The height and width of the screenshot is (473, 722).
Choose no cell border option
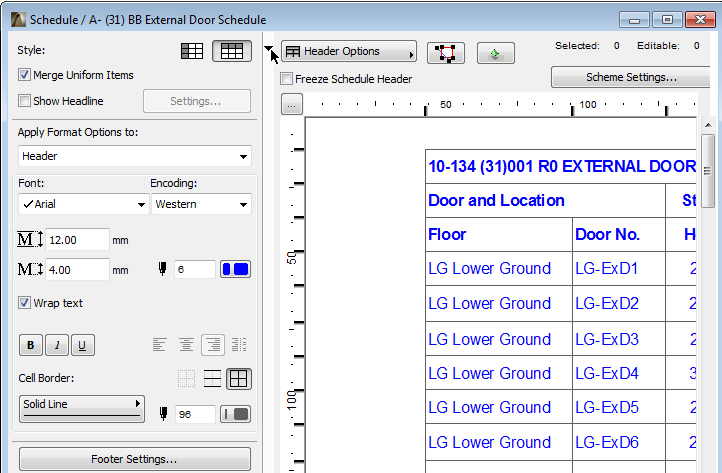[x=186, y=379]
